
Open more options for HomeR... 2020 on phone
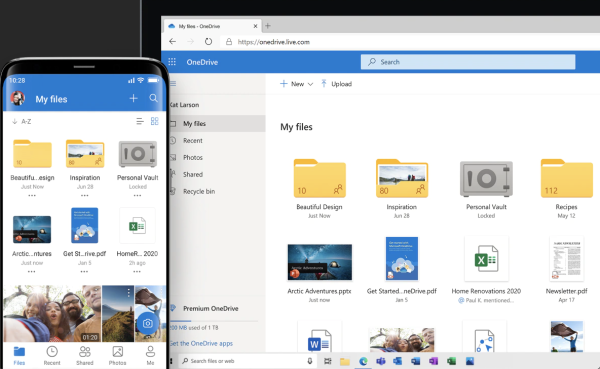[x=137, y=272]
